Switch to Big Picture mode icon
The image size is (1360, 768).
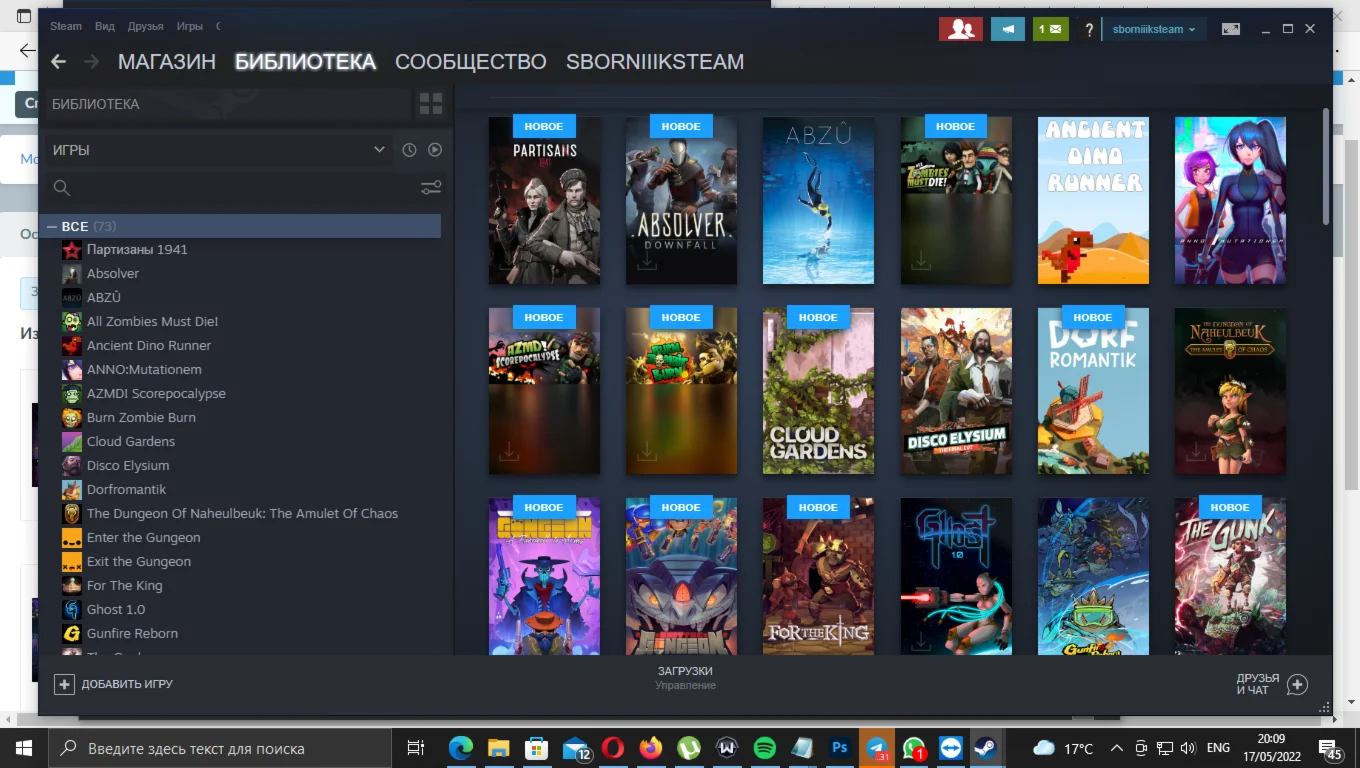[x=1231, y=29]
